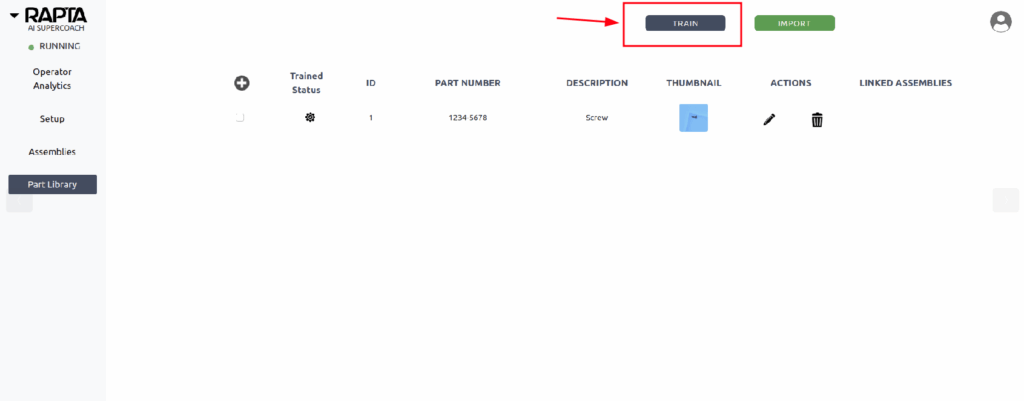Screen dimensions: 1024x401
Task: Click the gray square below Part Library
Action: tap(20, 203)
